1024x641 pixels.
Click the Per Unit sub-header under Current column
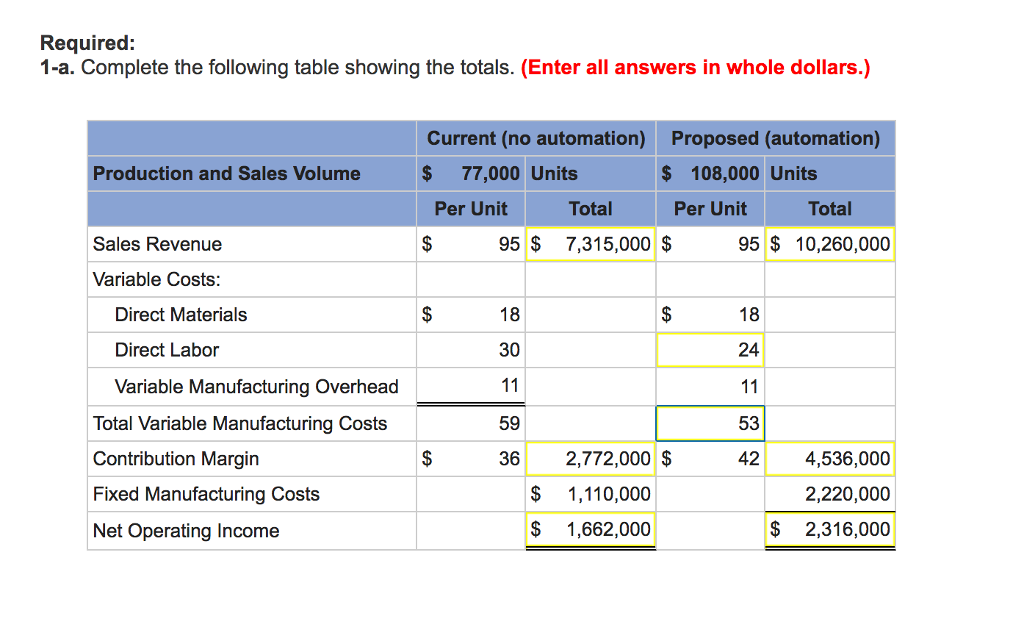point(470,208)
